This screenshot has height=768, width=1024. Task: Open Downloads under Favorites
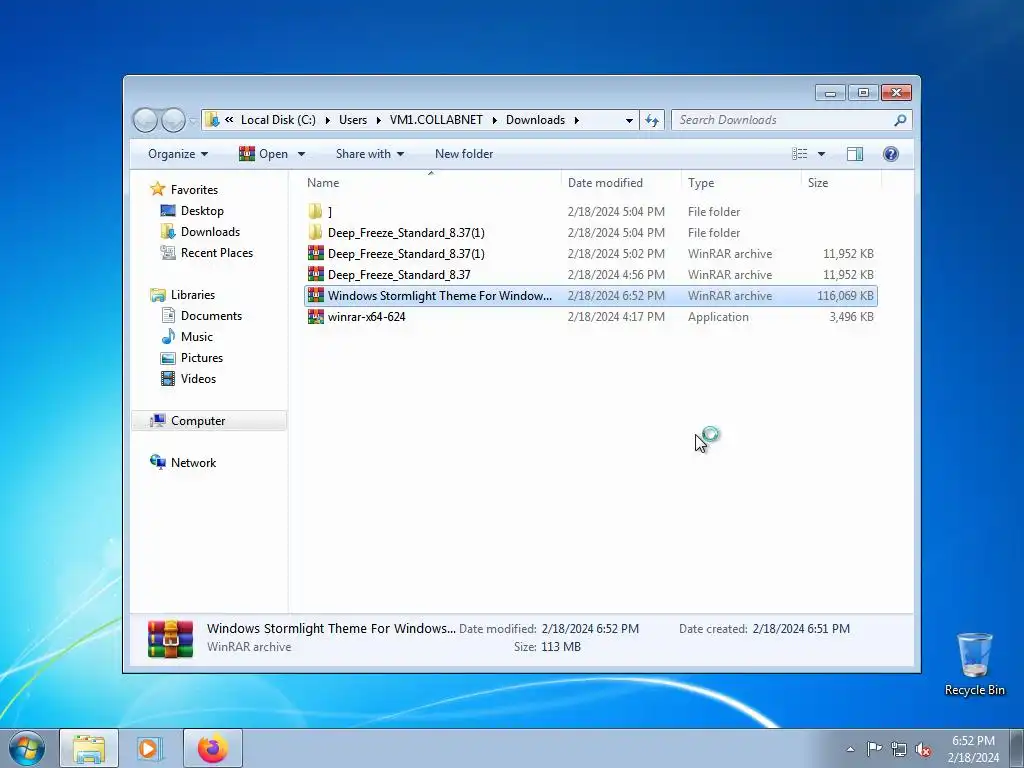click(210, 232)
